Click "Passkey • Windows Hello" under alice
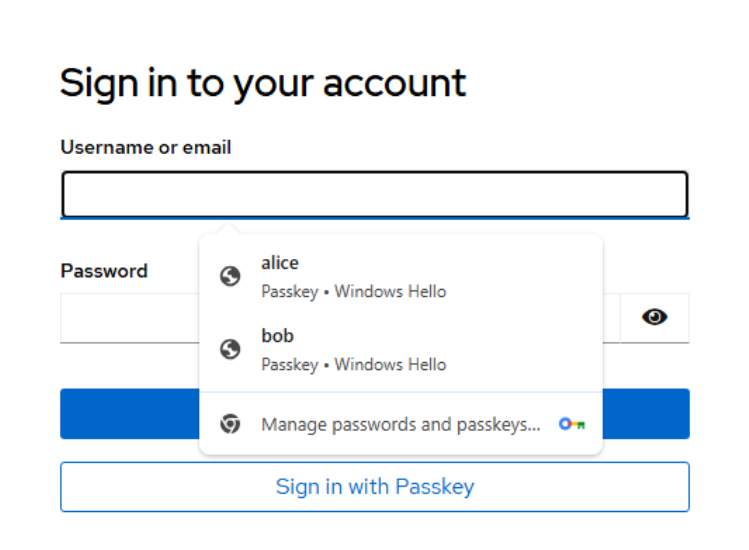 [353, 292]
